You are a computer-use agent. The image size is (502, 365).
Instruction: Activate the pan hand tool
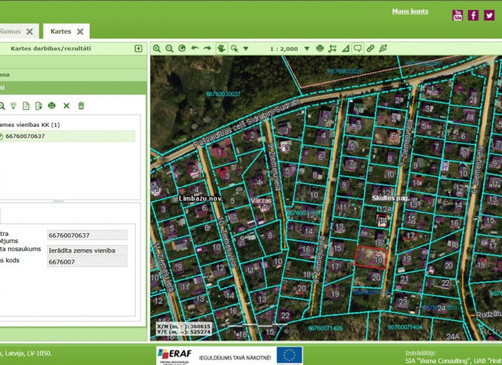click(x=221, y=48)
